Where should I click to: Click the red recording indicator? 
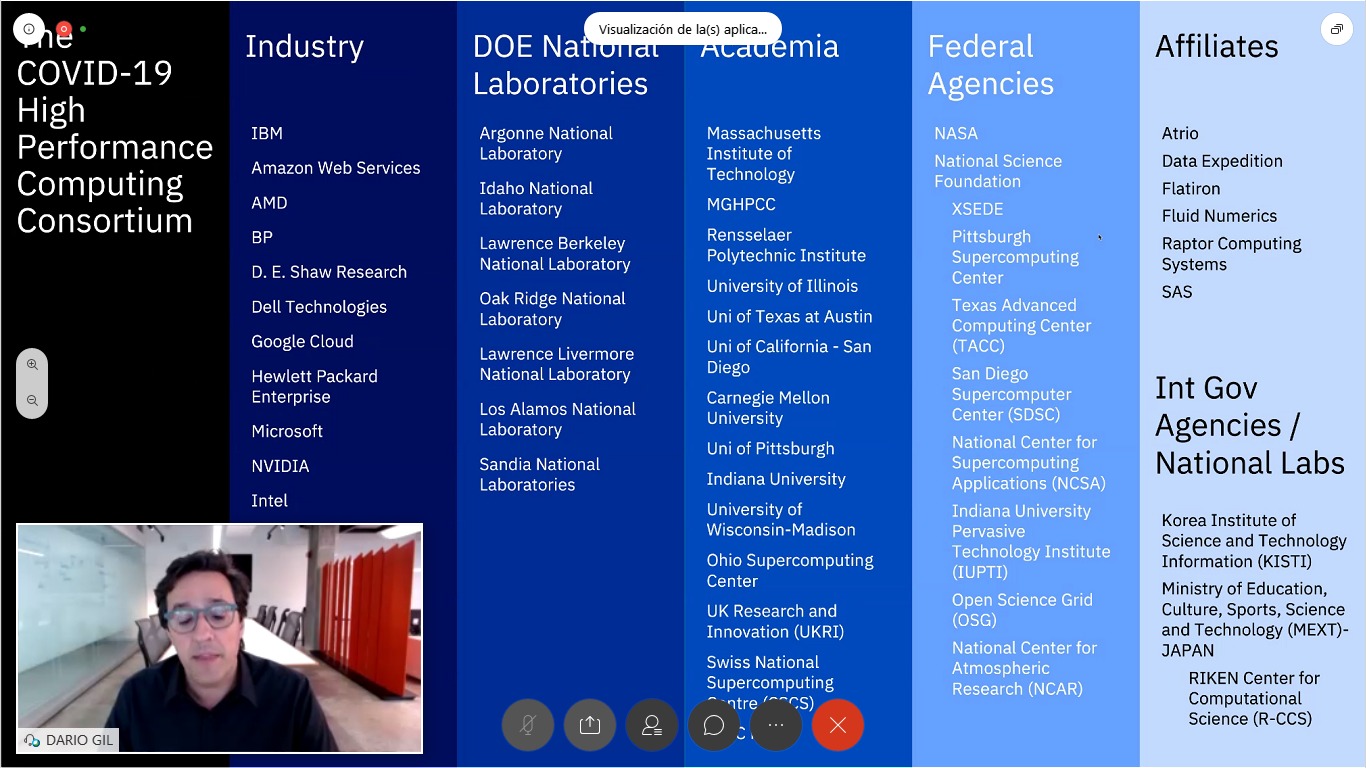tap(64, 29)
